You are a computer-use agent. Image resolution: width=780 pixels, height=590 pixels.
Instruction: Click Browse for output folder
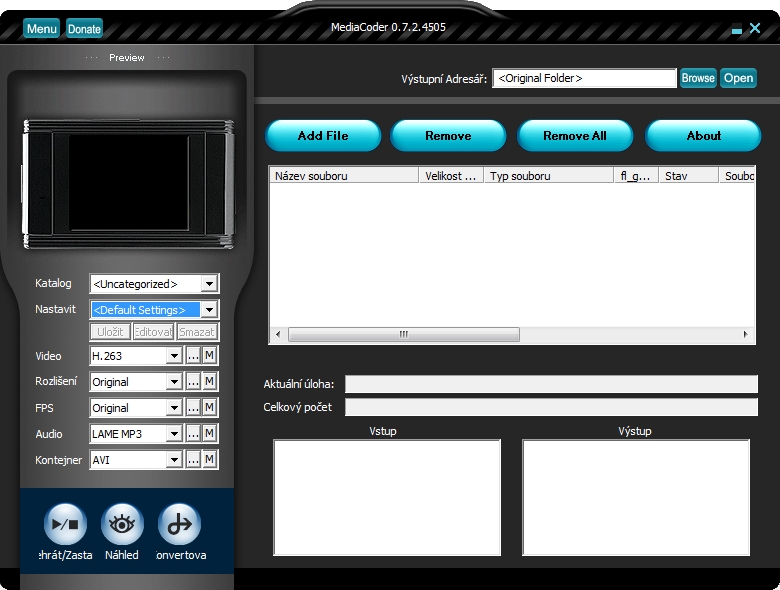pyautogui.click(x=698, y=78)
